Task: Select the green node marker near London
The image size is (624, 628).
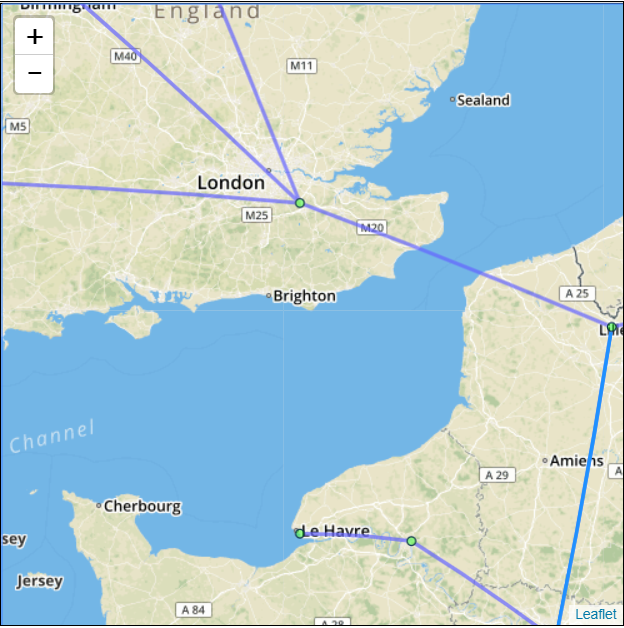Action: 300,203
